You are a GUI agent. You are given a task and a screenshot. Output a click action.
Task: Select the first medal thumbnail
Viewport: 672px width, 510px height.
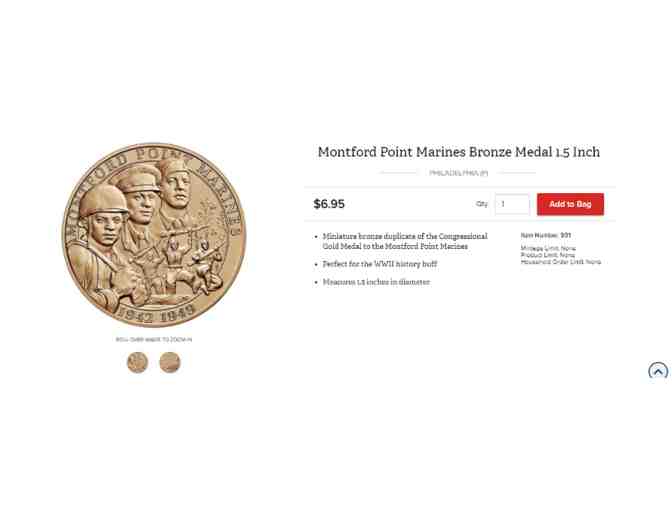click(138, 363)
